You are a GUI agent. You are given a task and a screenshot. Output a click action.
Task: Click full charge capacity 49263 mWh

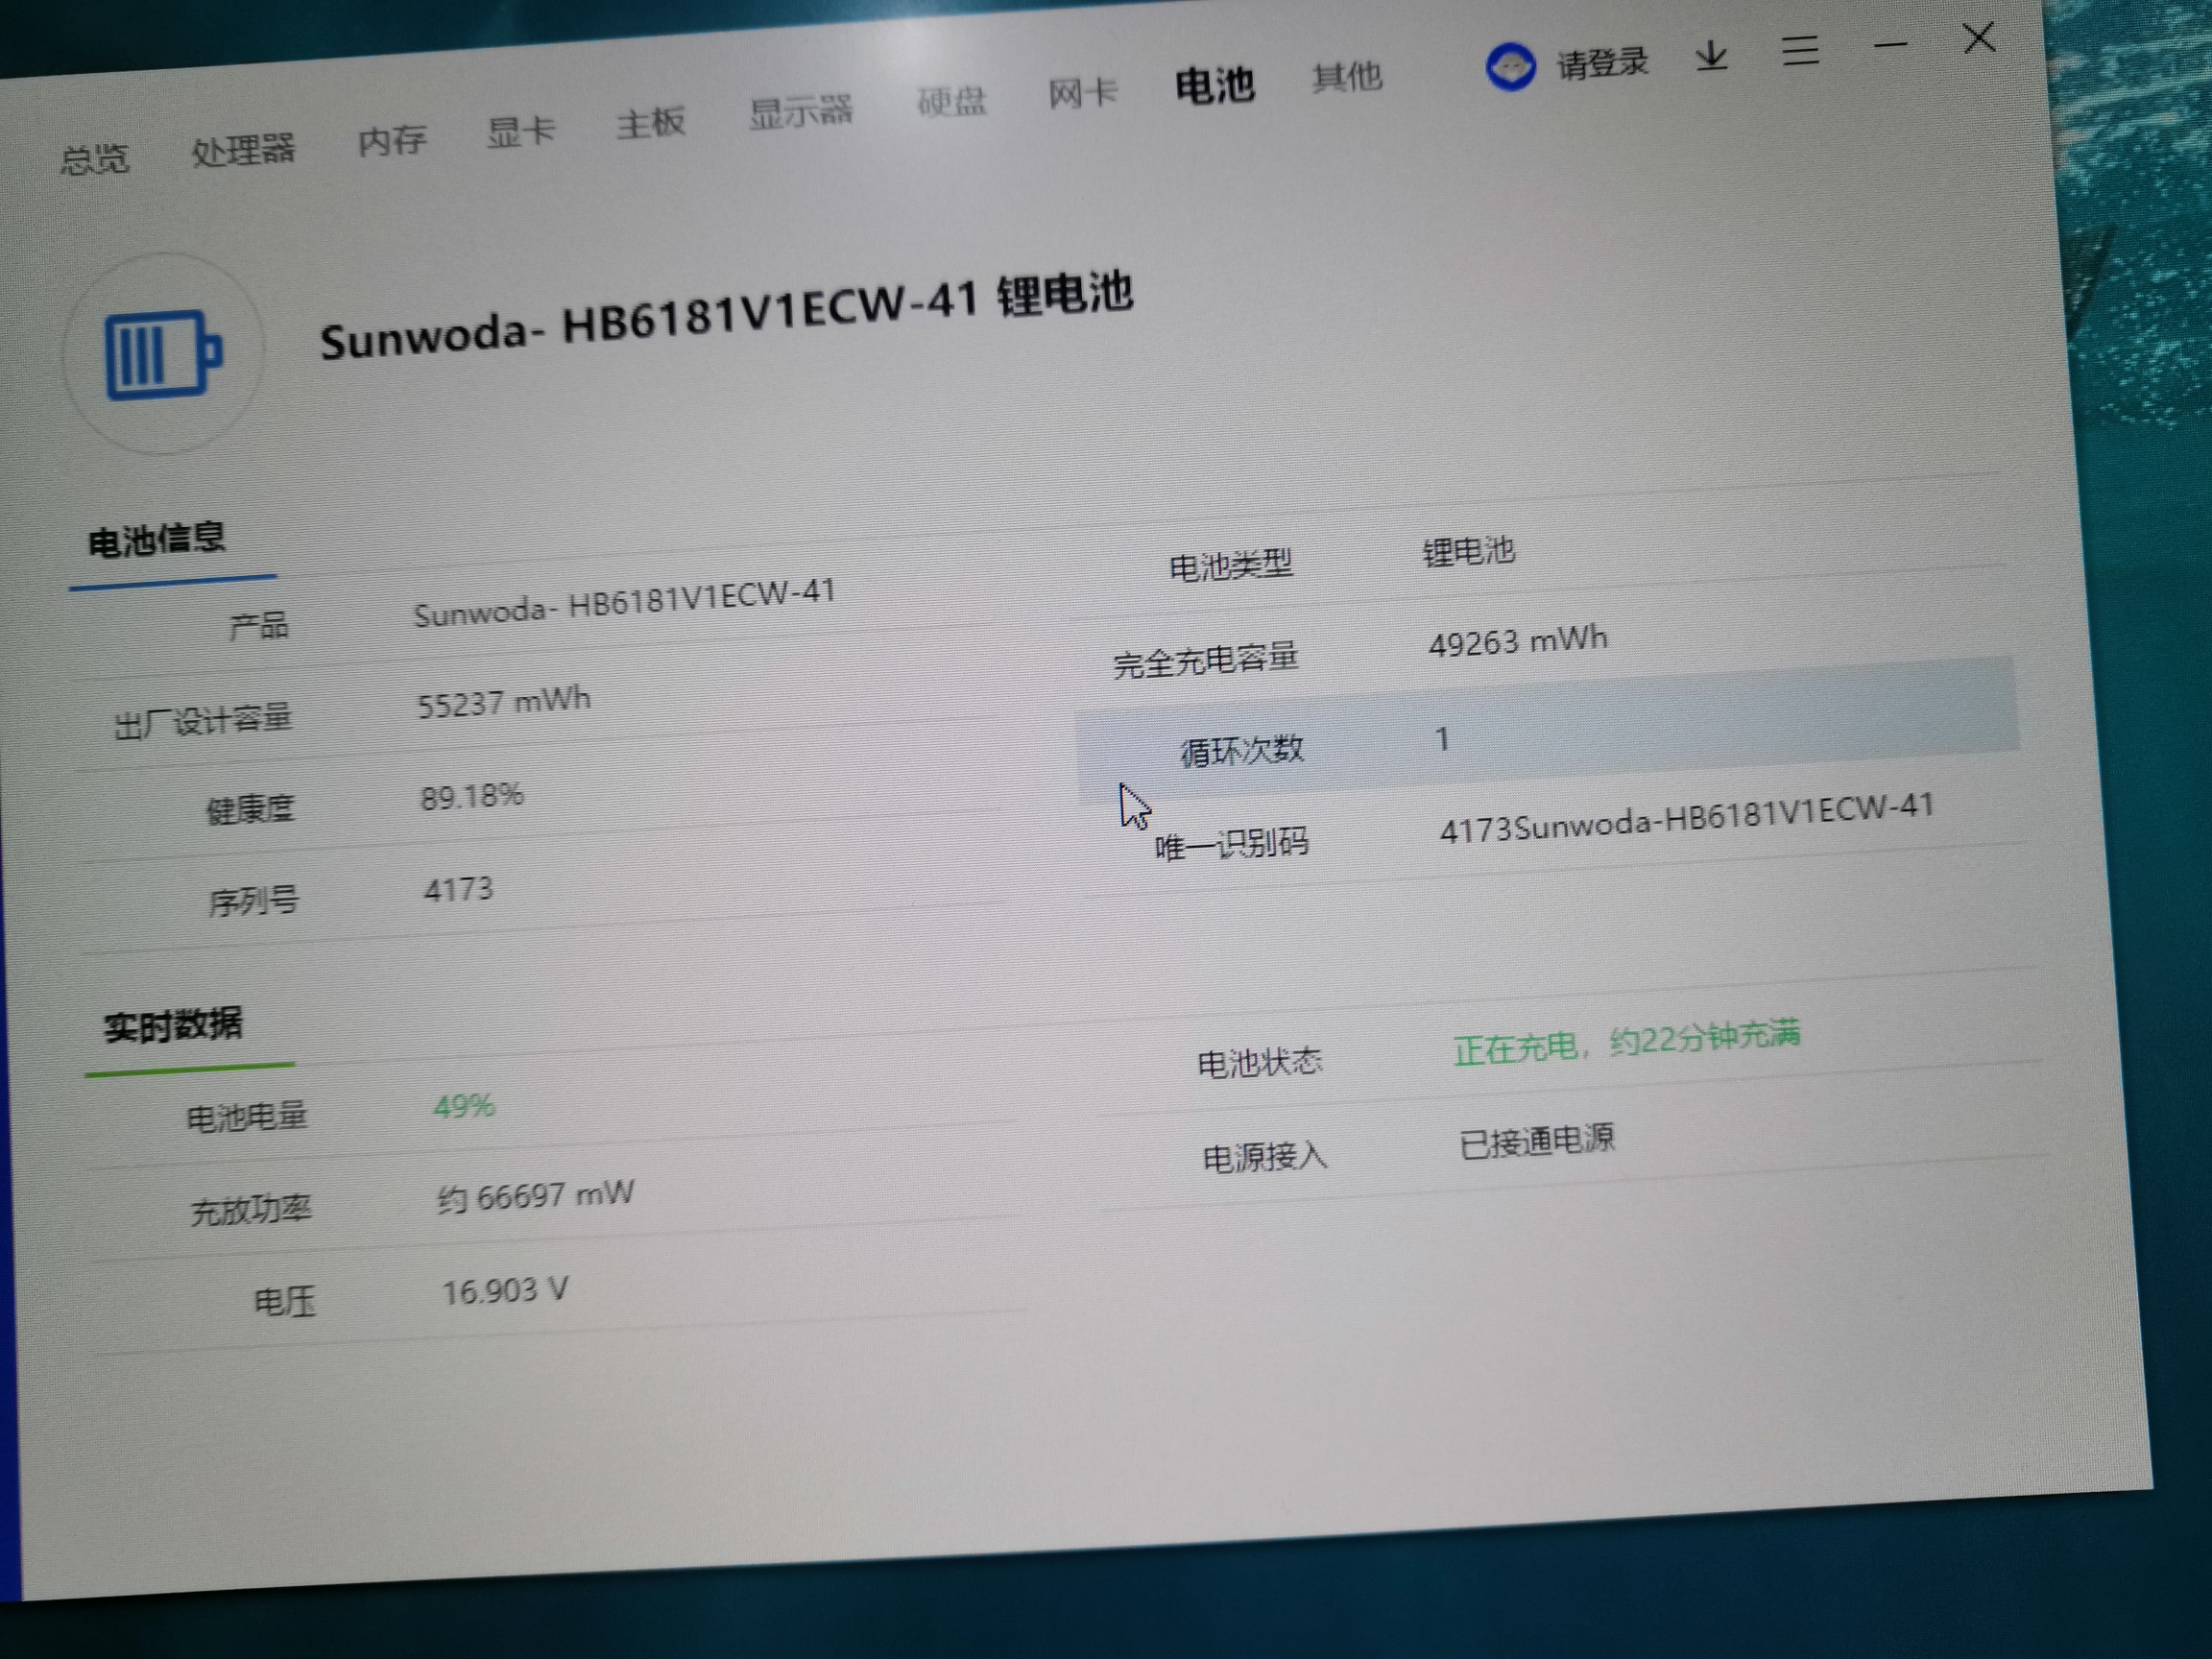[x=1518, y=641]
